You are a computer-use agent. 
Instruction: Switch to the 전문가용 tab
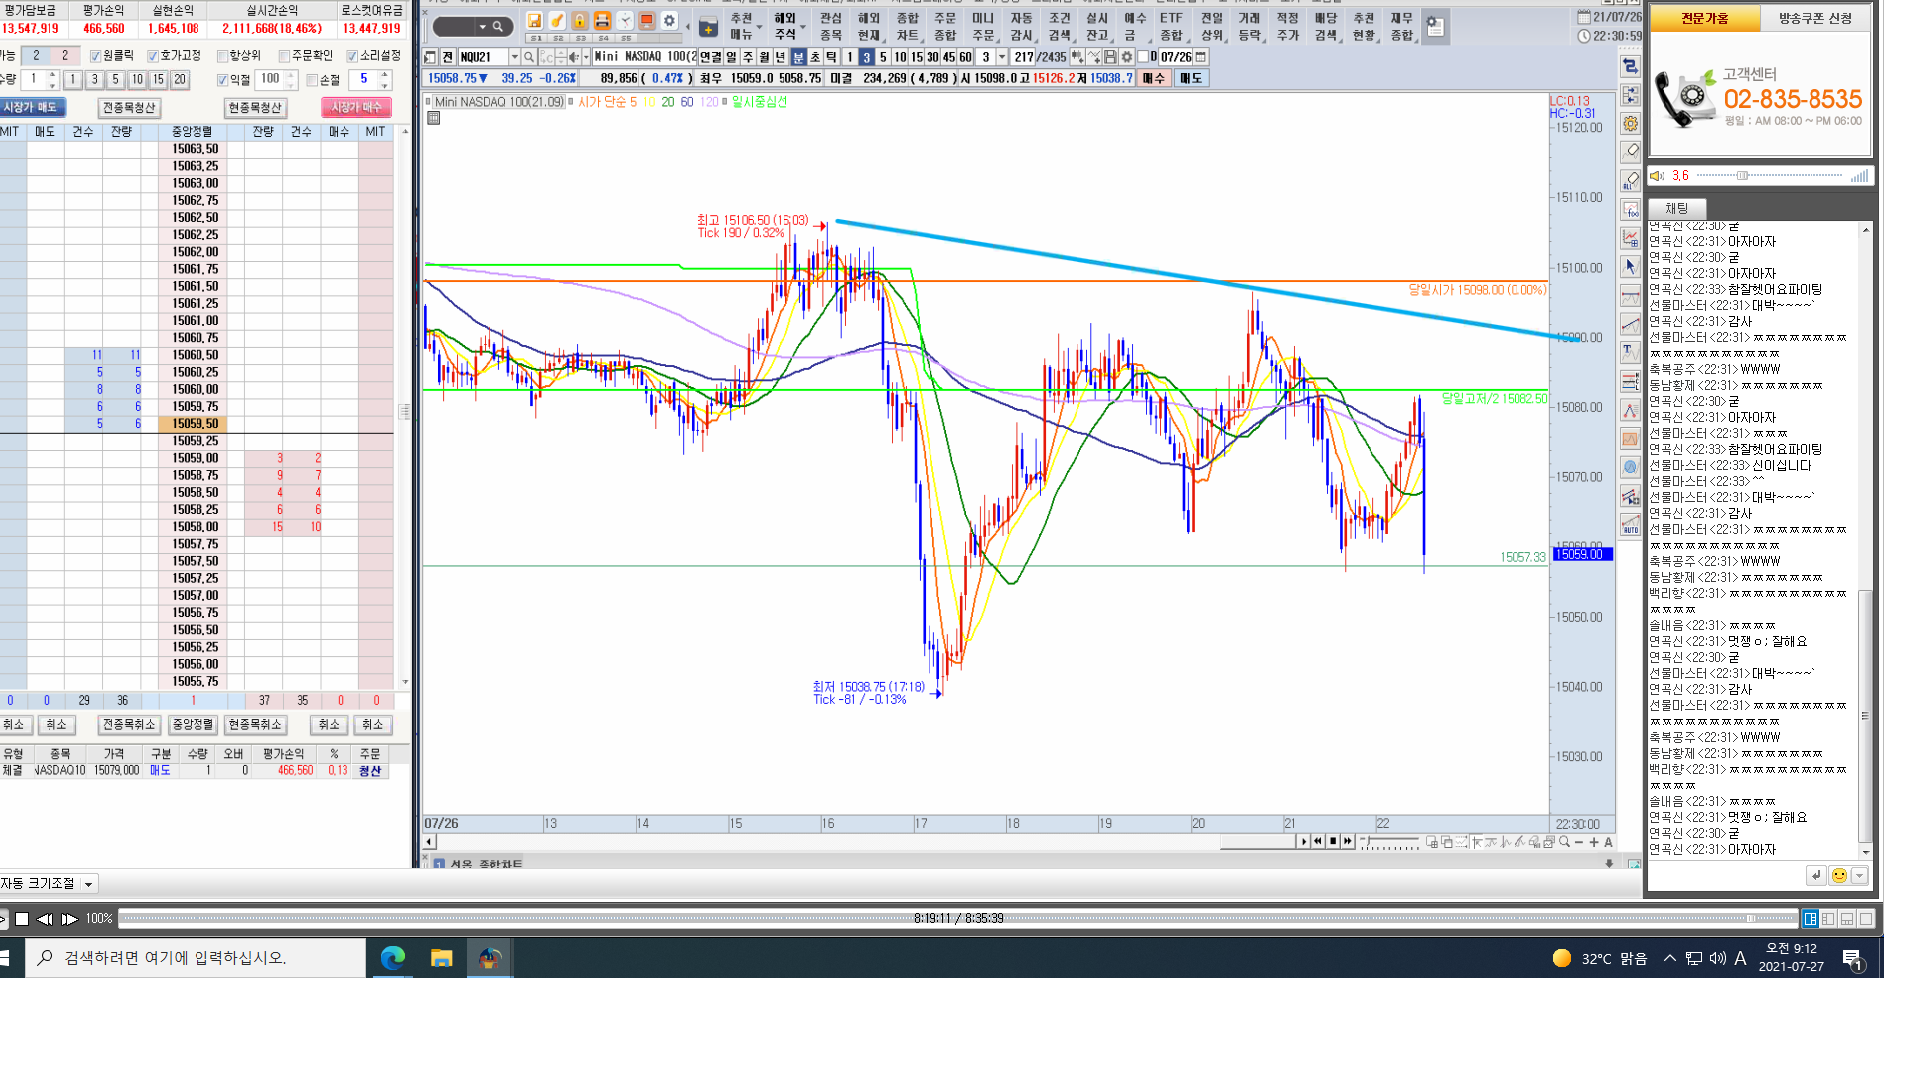pyautogui.click(x=1704, y=18)
